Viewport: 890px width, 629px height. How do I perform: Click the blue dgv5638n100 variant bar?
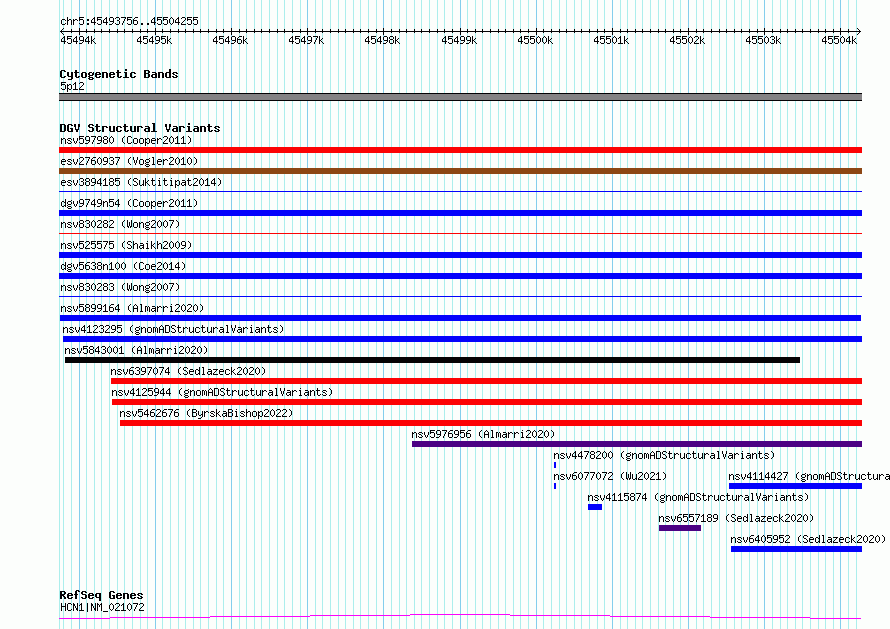point(460,276)
